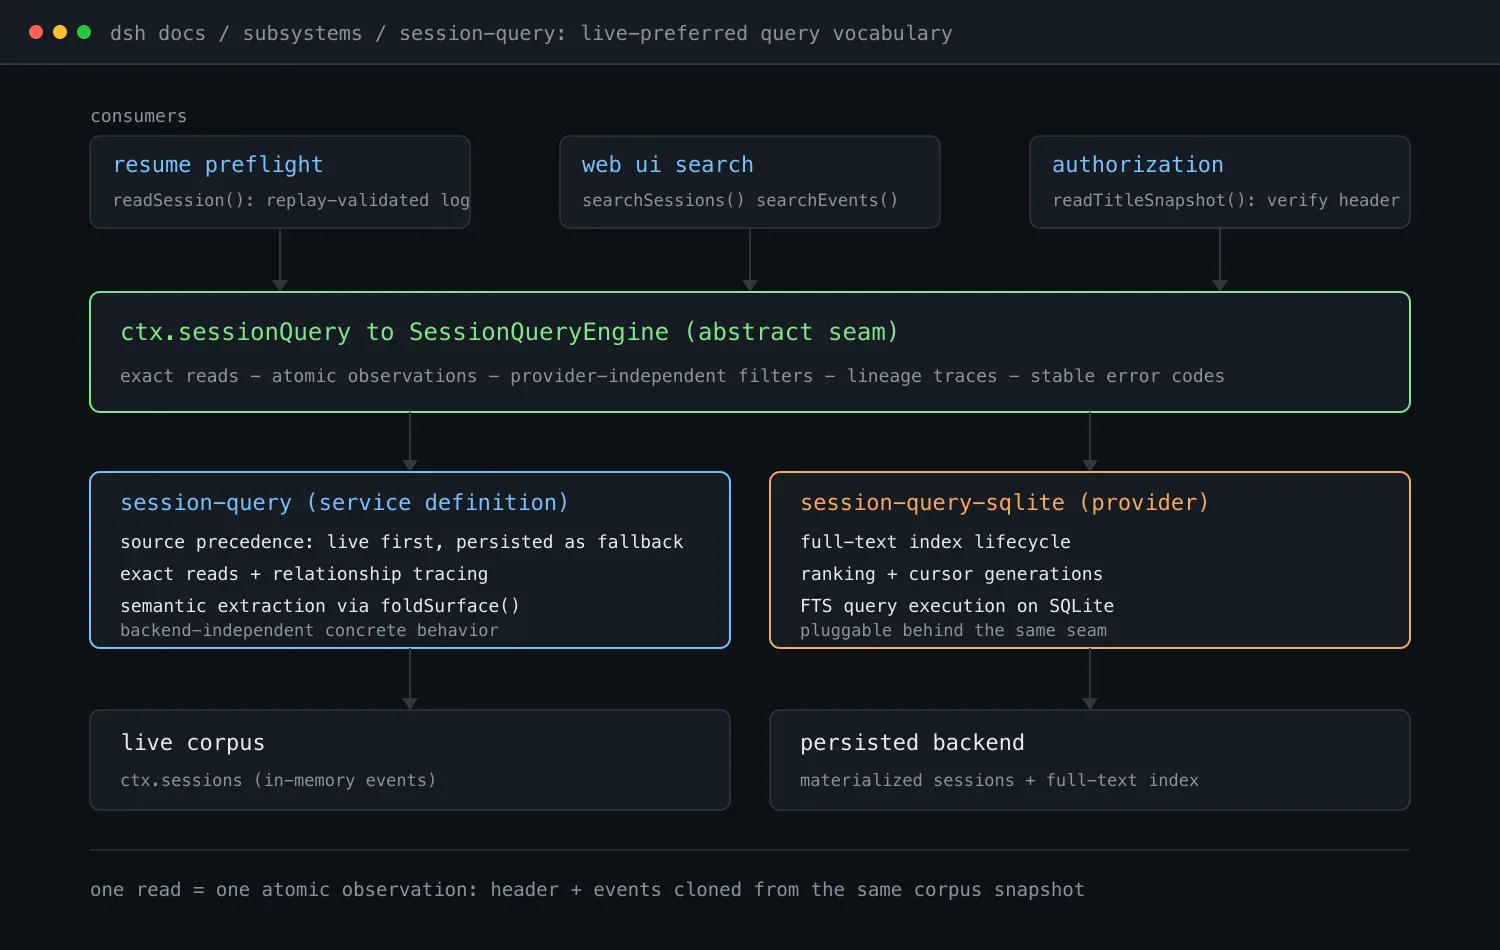Select the "persisted backend" box heading
The height and width of the screenshot is (950, 1500).
pyautogui.click(x=912, y=742)
